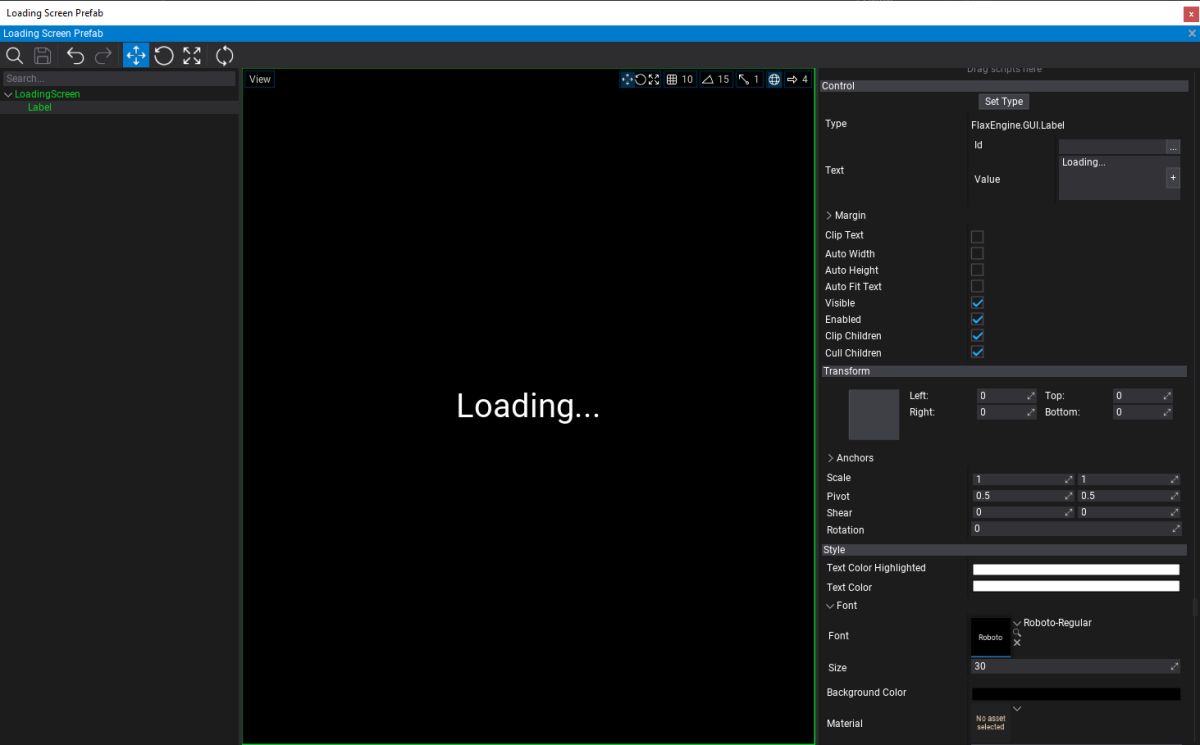Click slider arrow icon in Size field
1200x745 pixels.
(1175, 666)
